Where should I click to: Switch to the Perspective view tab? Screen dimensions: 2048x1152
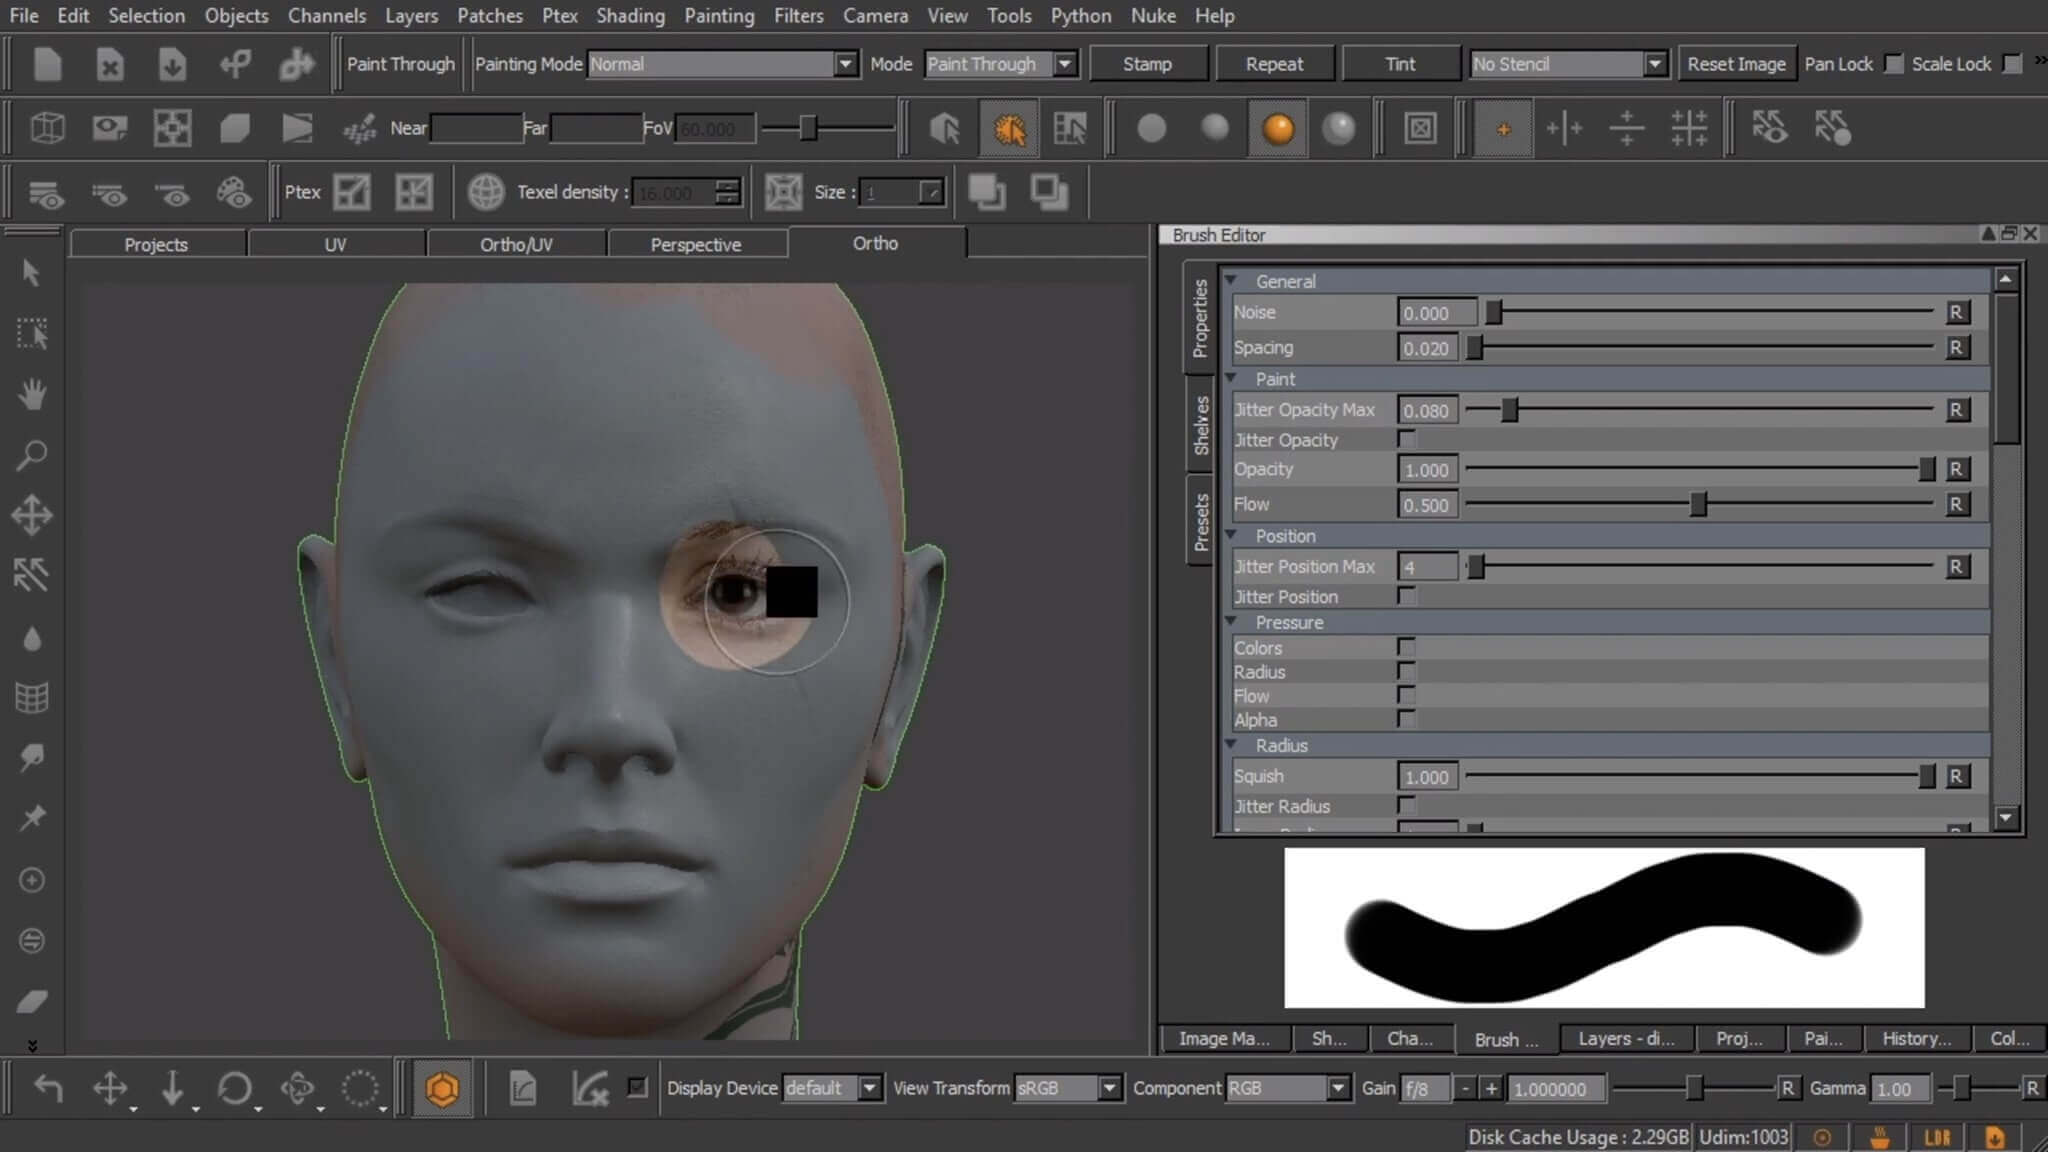pos(695,244)
